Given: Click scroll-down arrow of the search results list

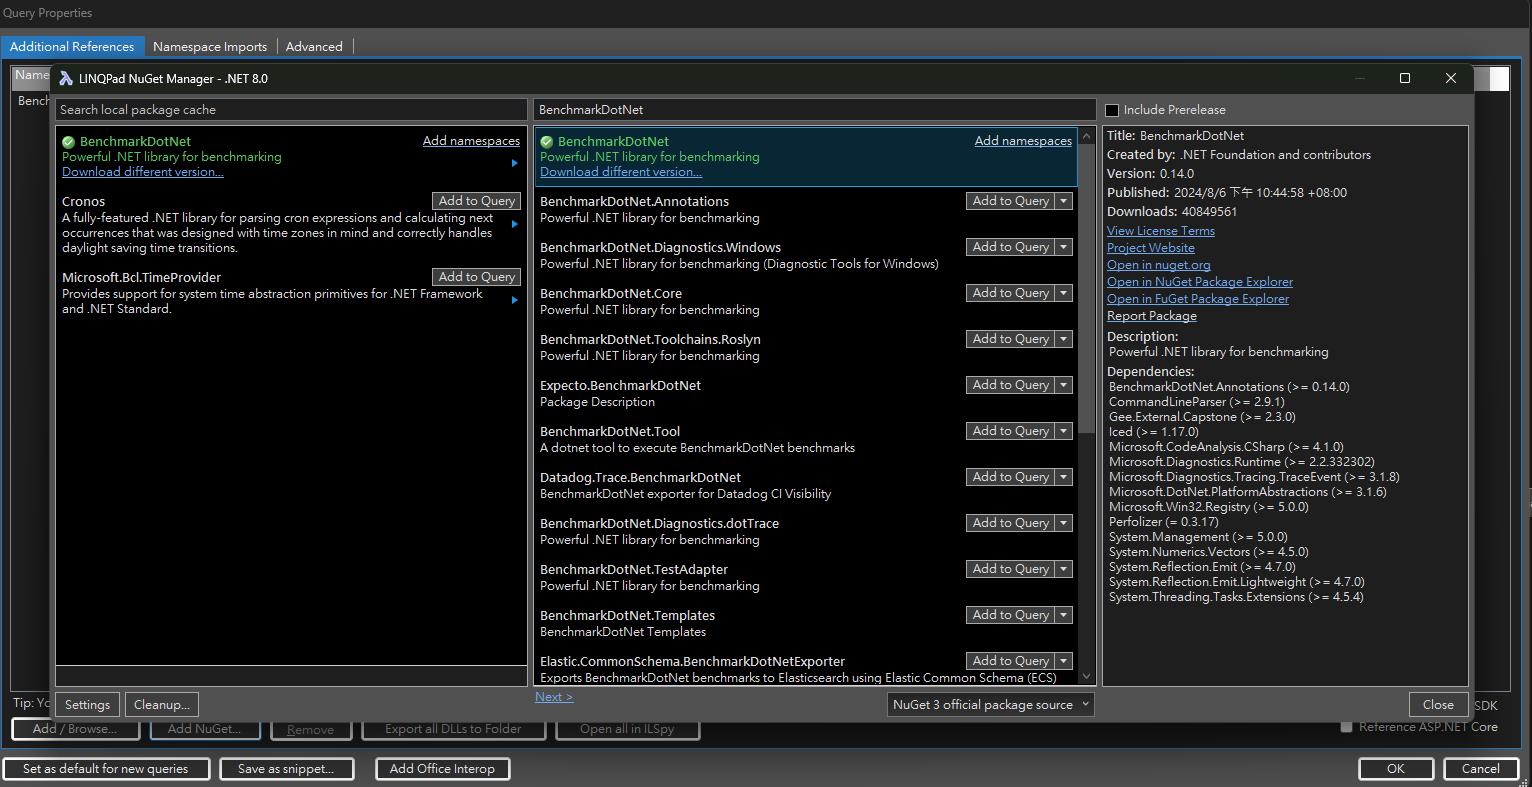Looking at the screenshot, I should tap(1087, 677).
